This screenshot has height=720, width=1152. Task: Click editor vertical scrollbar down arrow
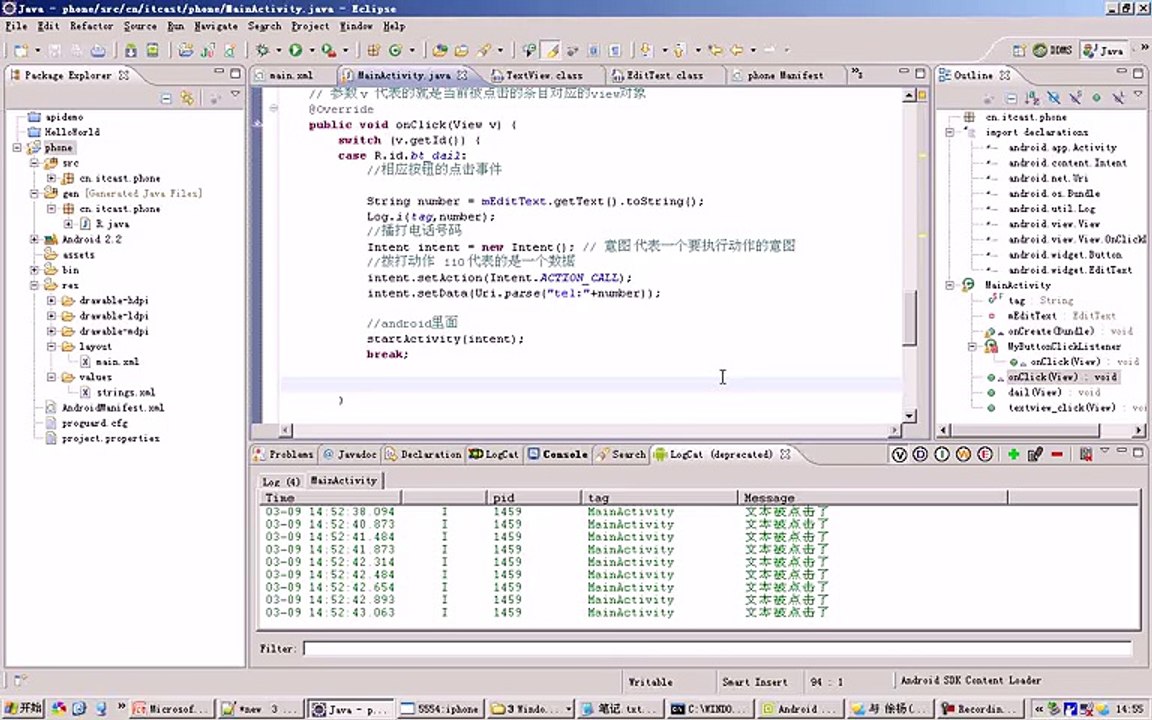(909, 416)
